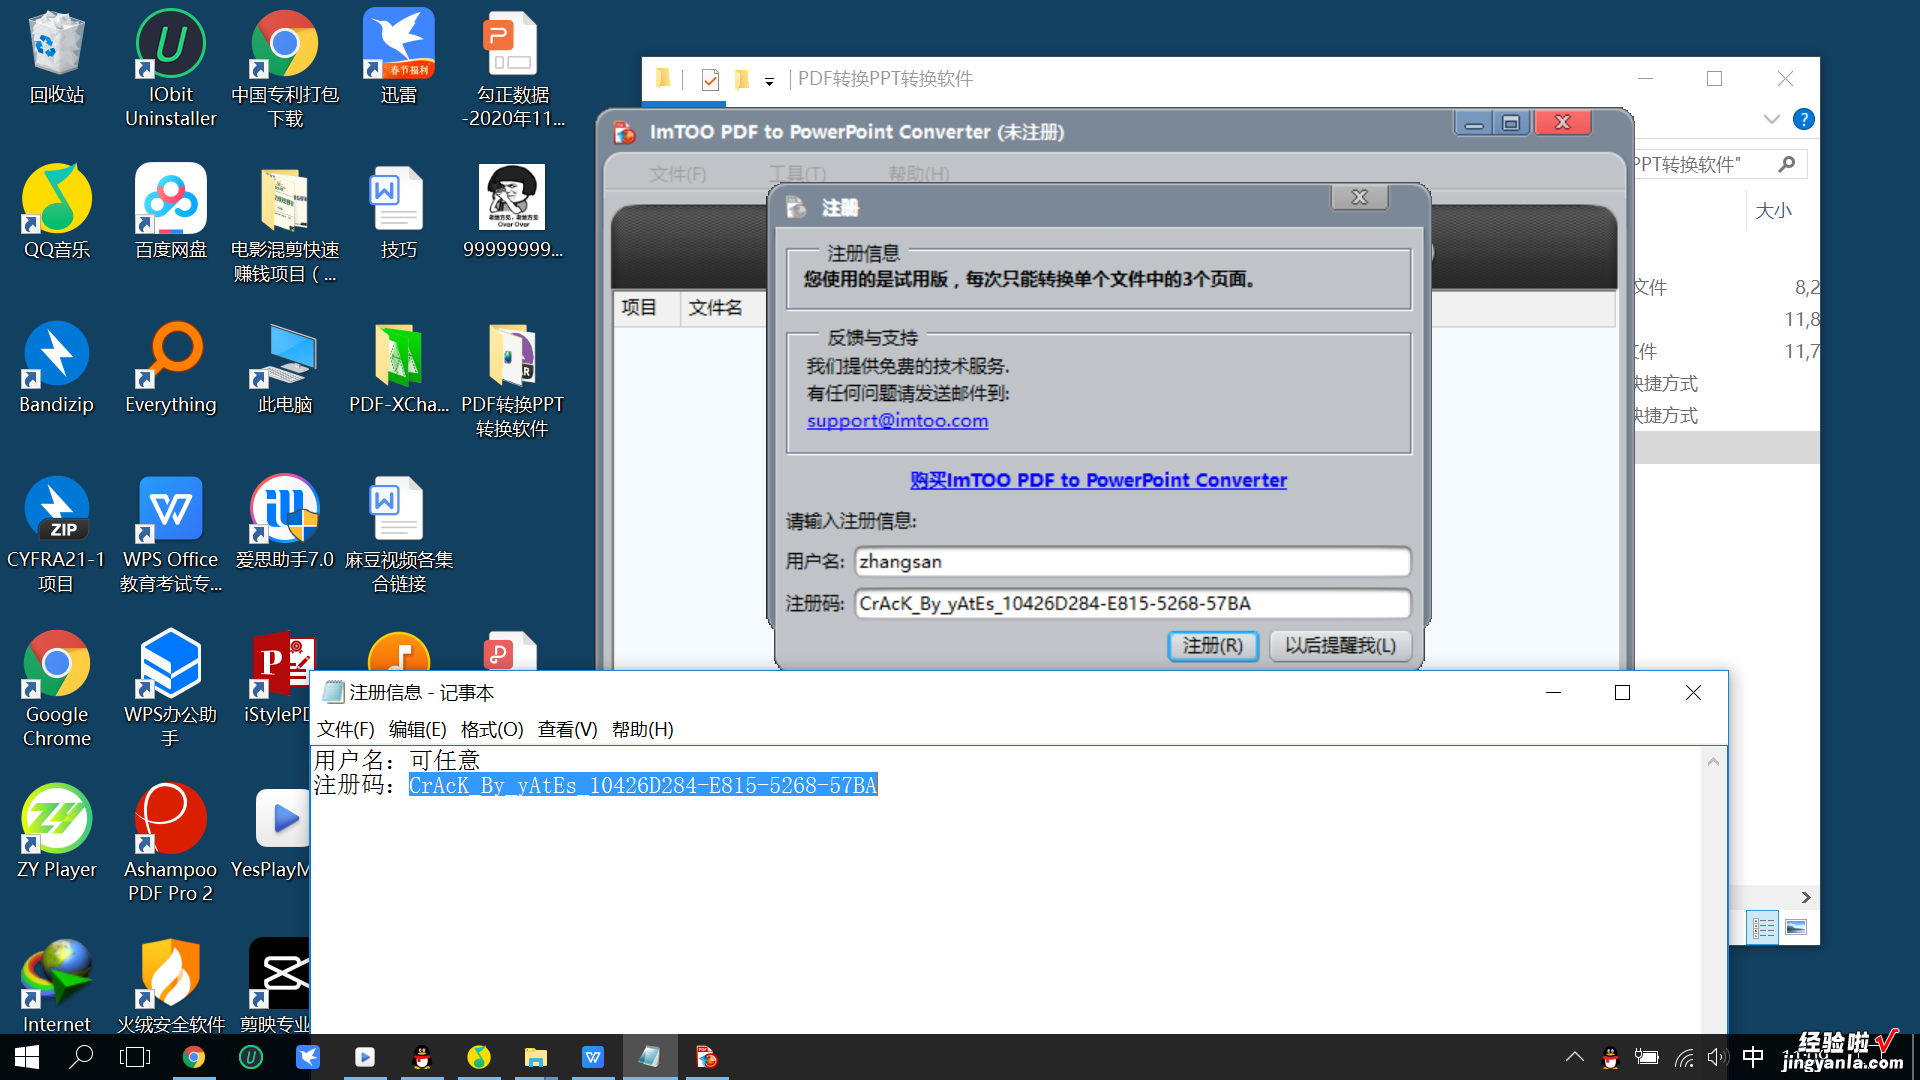Open IObit Uninstaller desktop shortcut
The width and height of the screenshot is (1920, 1080).
click(x=170, y=68)
